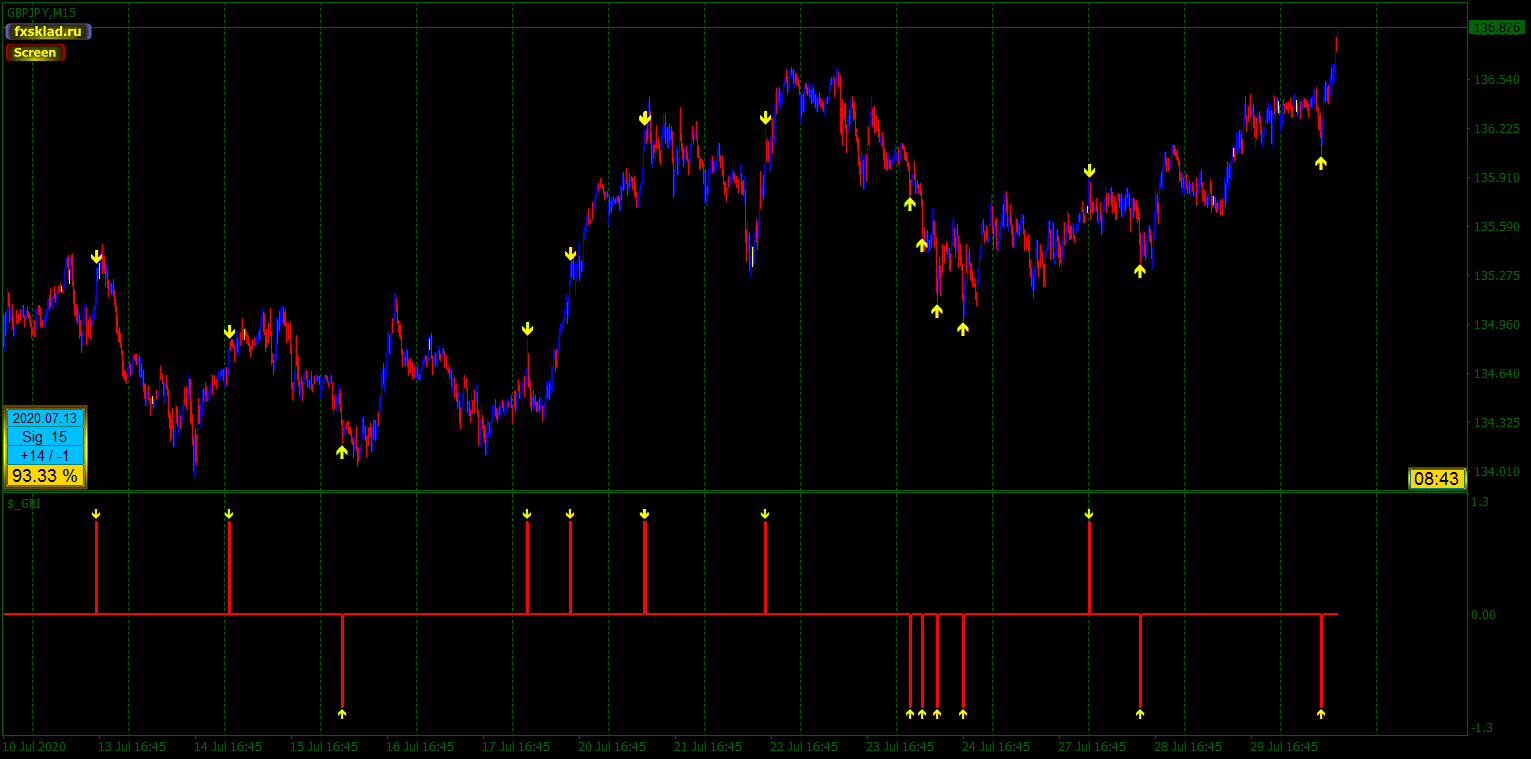The height and width of the screenshot is (759, 1531).
Task: Click the $_GRI indicator label
Action: [24, 504]
